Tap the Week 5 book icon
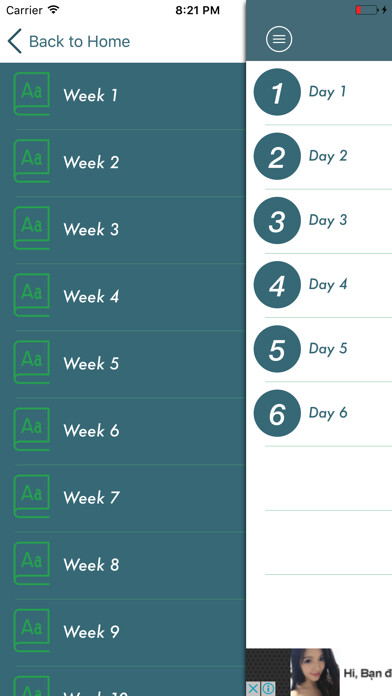 click(32, 362)
